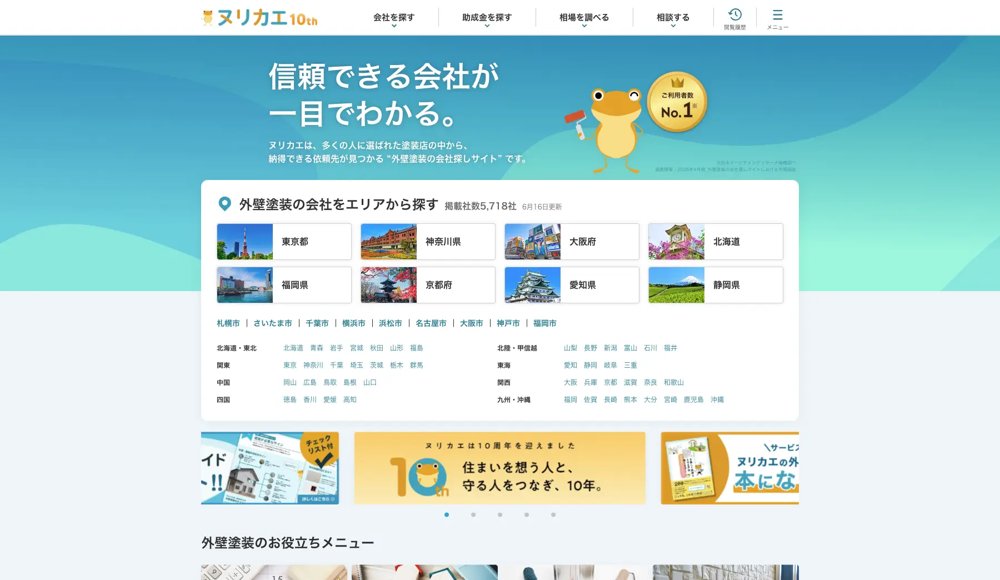Click 長野 prefecture link
The height and width of the screenshot is (580, 1000).
point(591,348)
